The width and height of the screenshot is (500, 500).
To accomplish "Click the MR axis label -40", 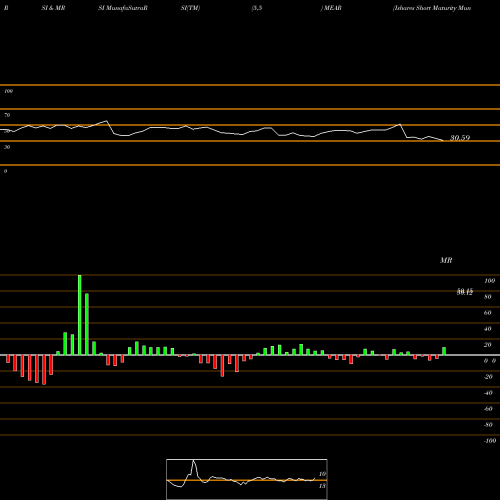I will point(488,393).
